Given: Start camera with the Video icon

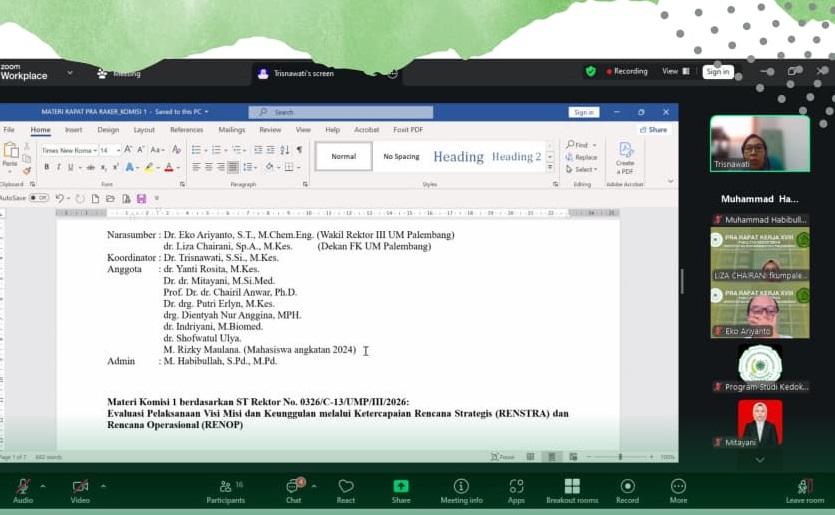Looking at the screenshot, I should point(80,486).
